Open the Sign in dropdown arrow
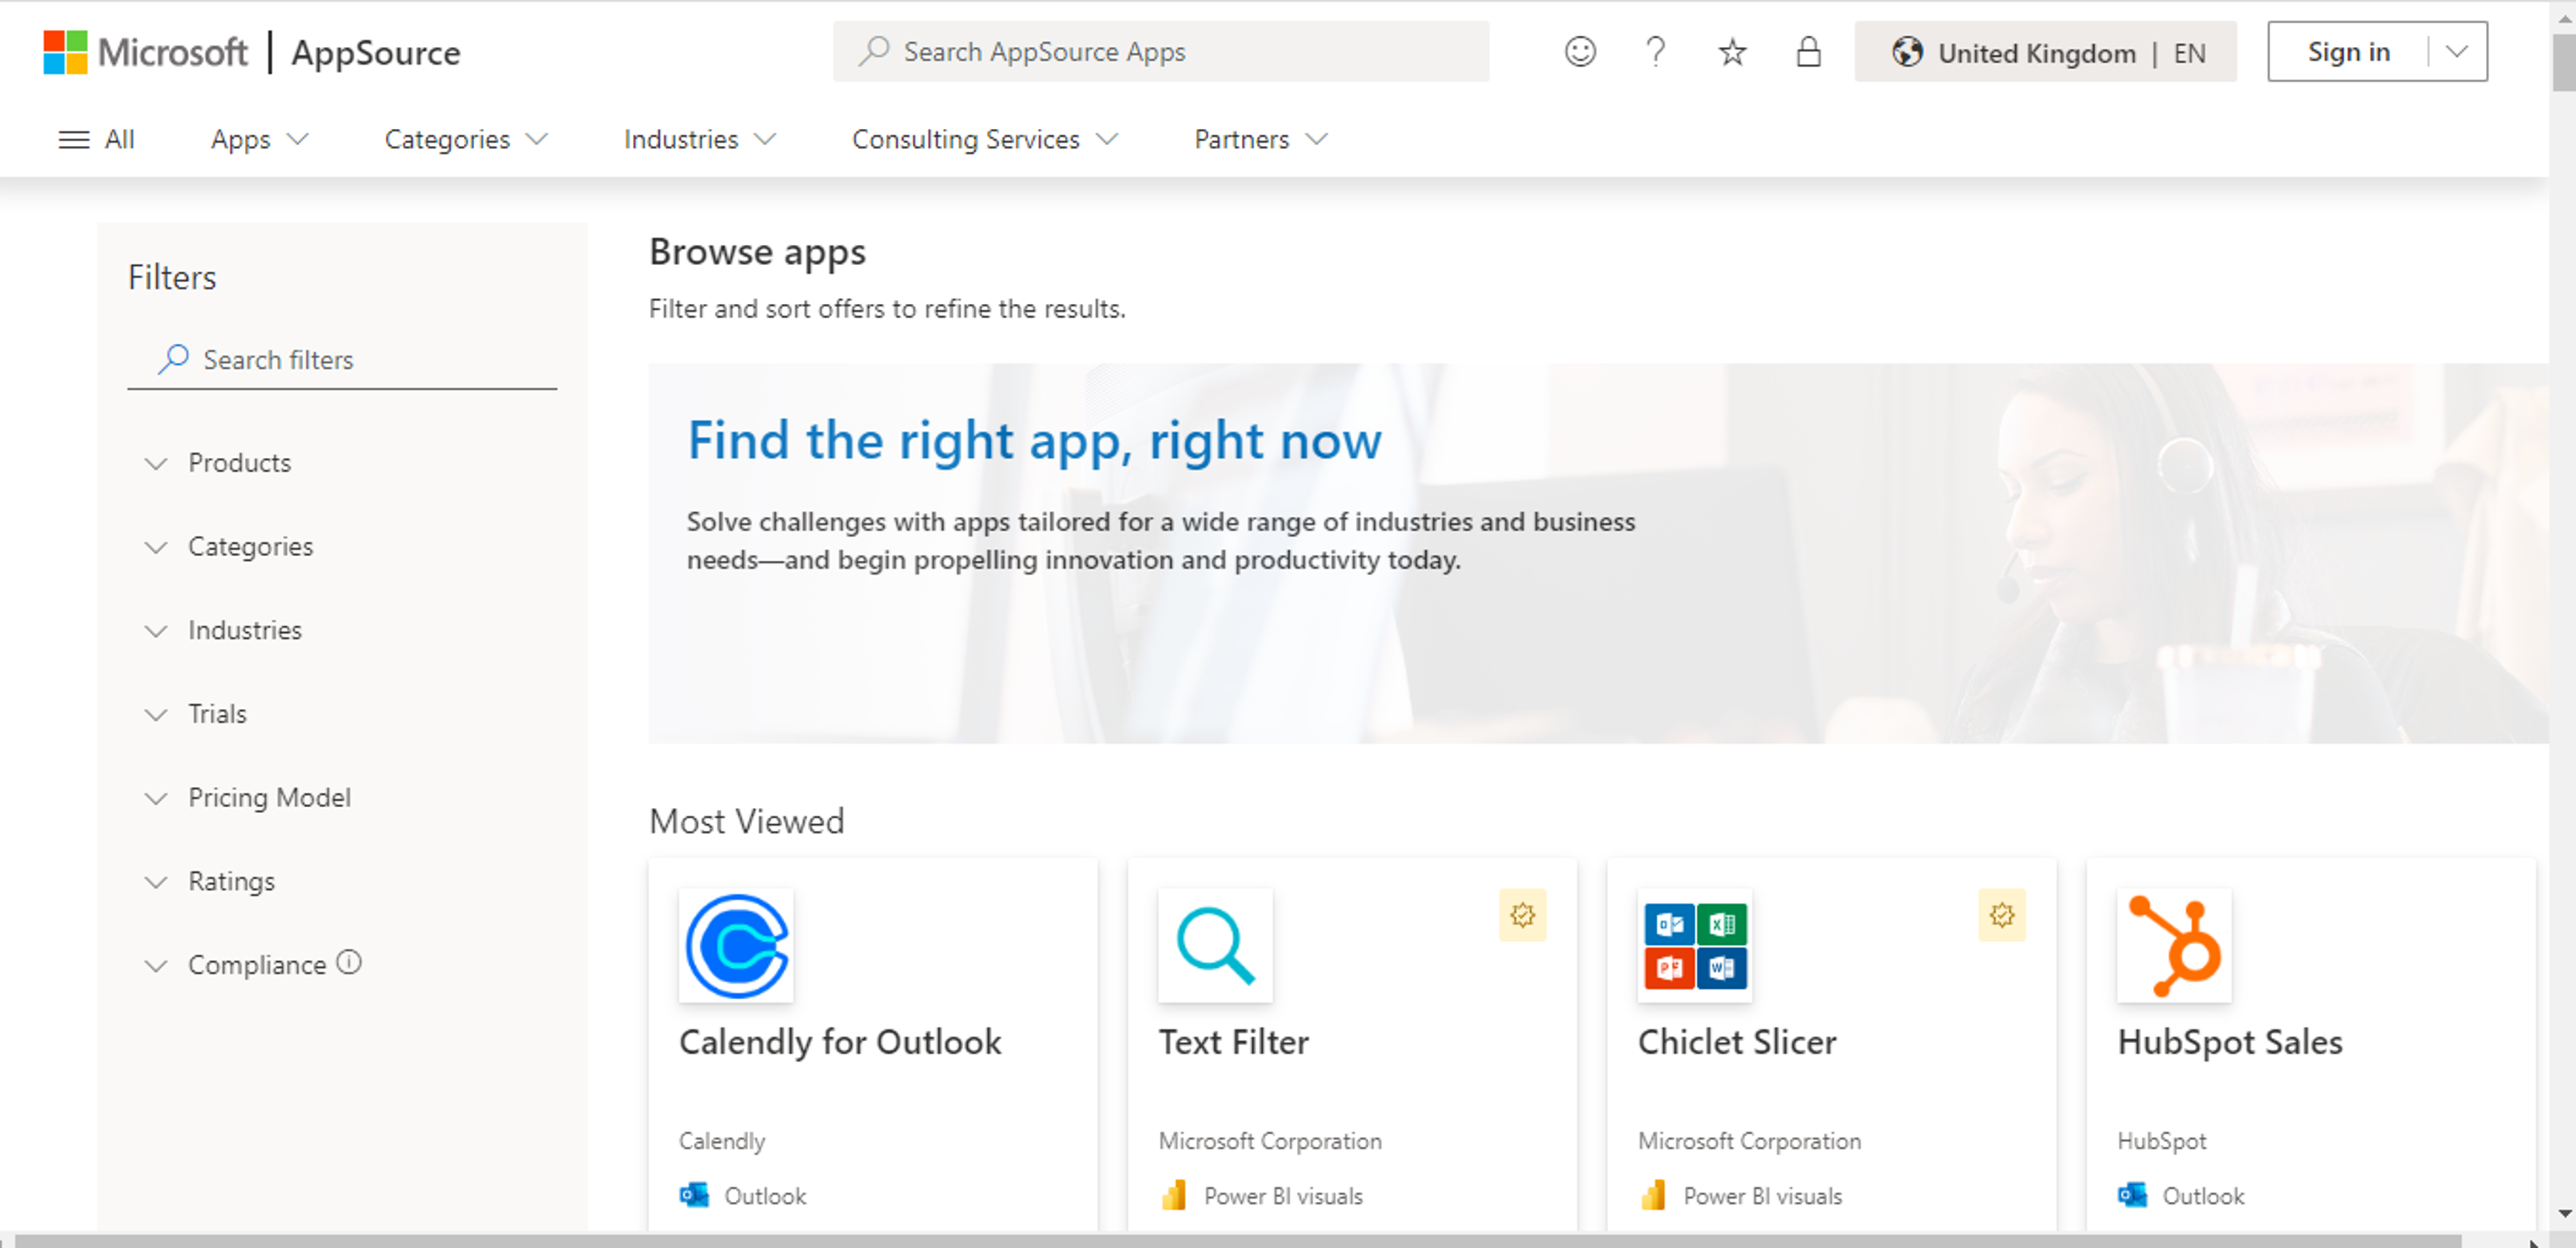 click(2457, 52)
